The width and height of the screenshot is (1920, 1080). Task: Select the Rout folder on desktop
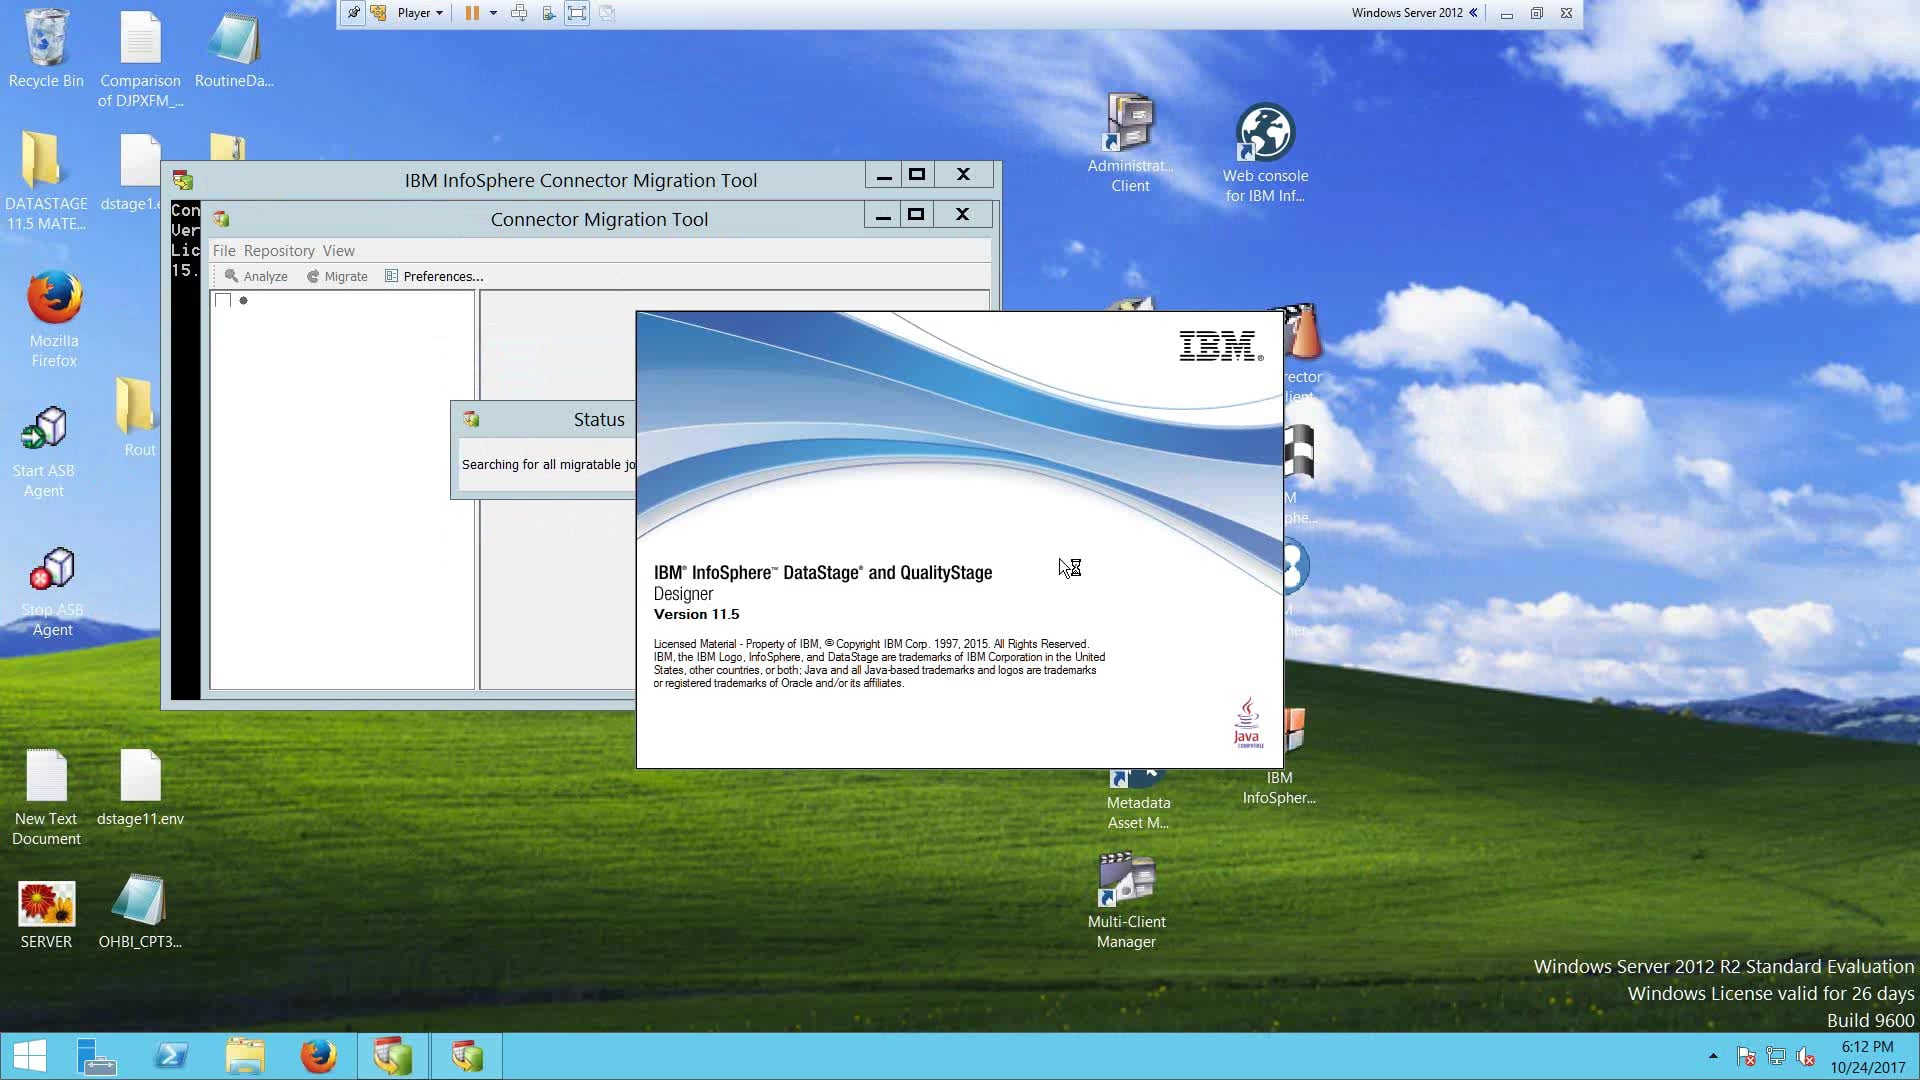[139, 418]
